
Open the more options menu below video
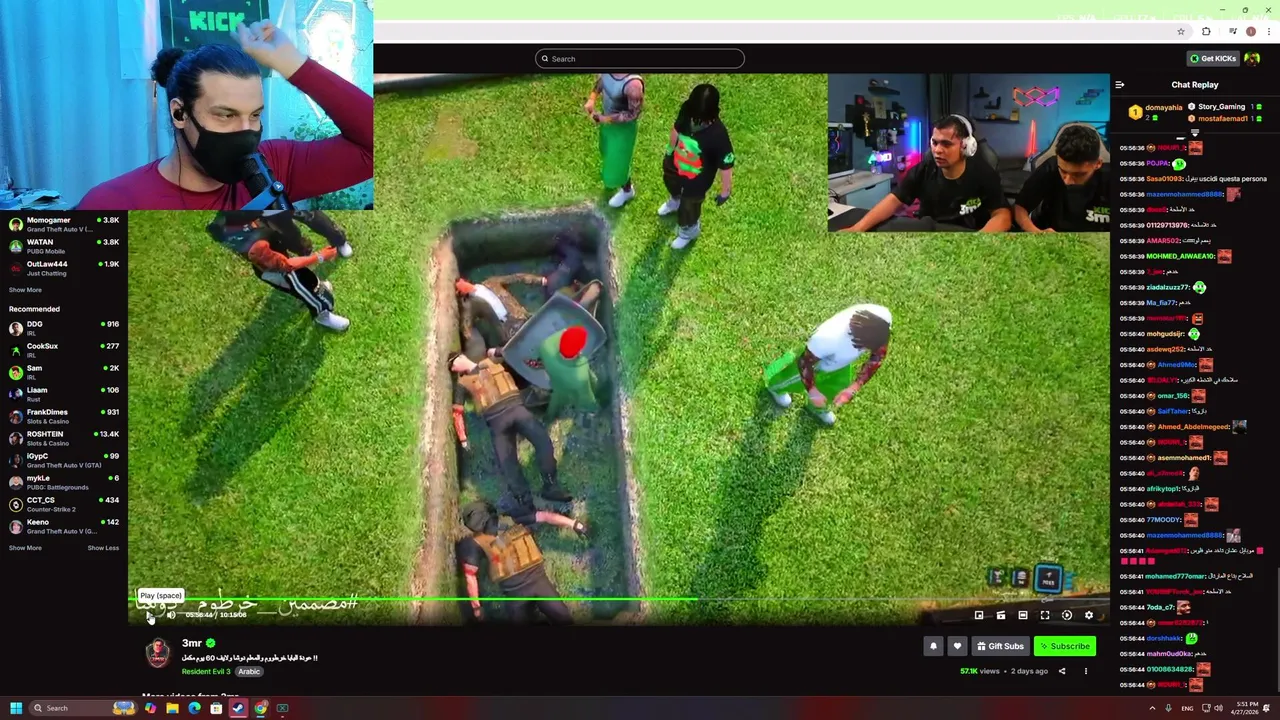(x=1085, y=671)
